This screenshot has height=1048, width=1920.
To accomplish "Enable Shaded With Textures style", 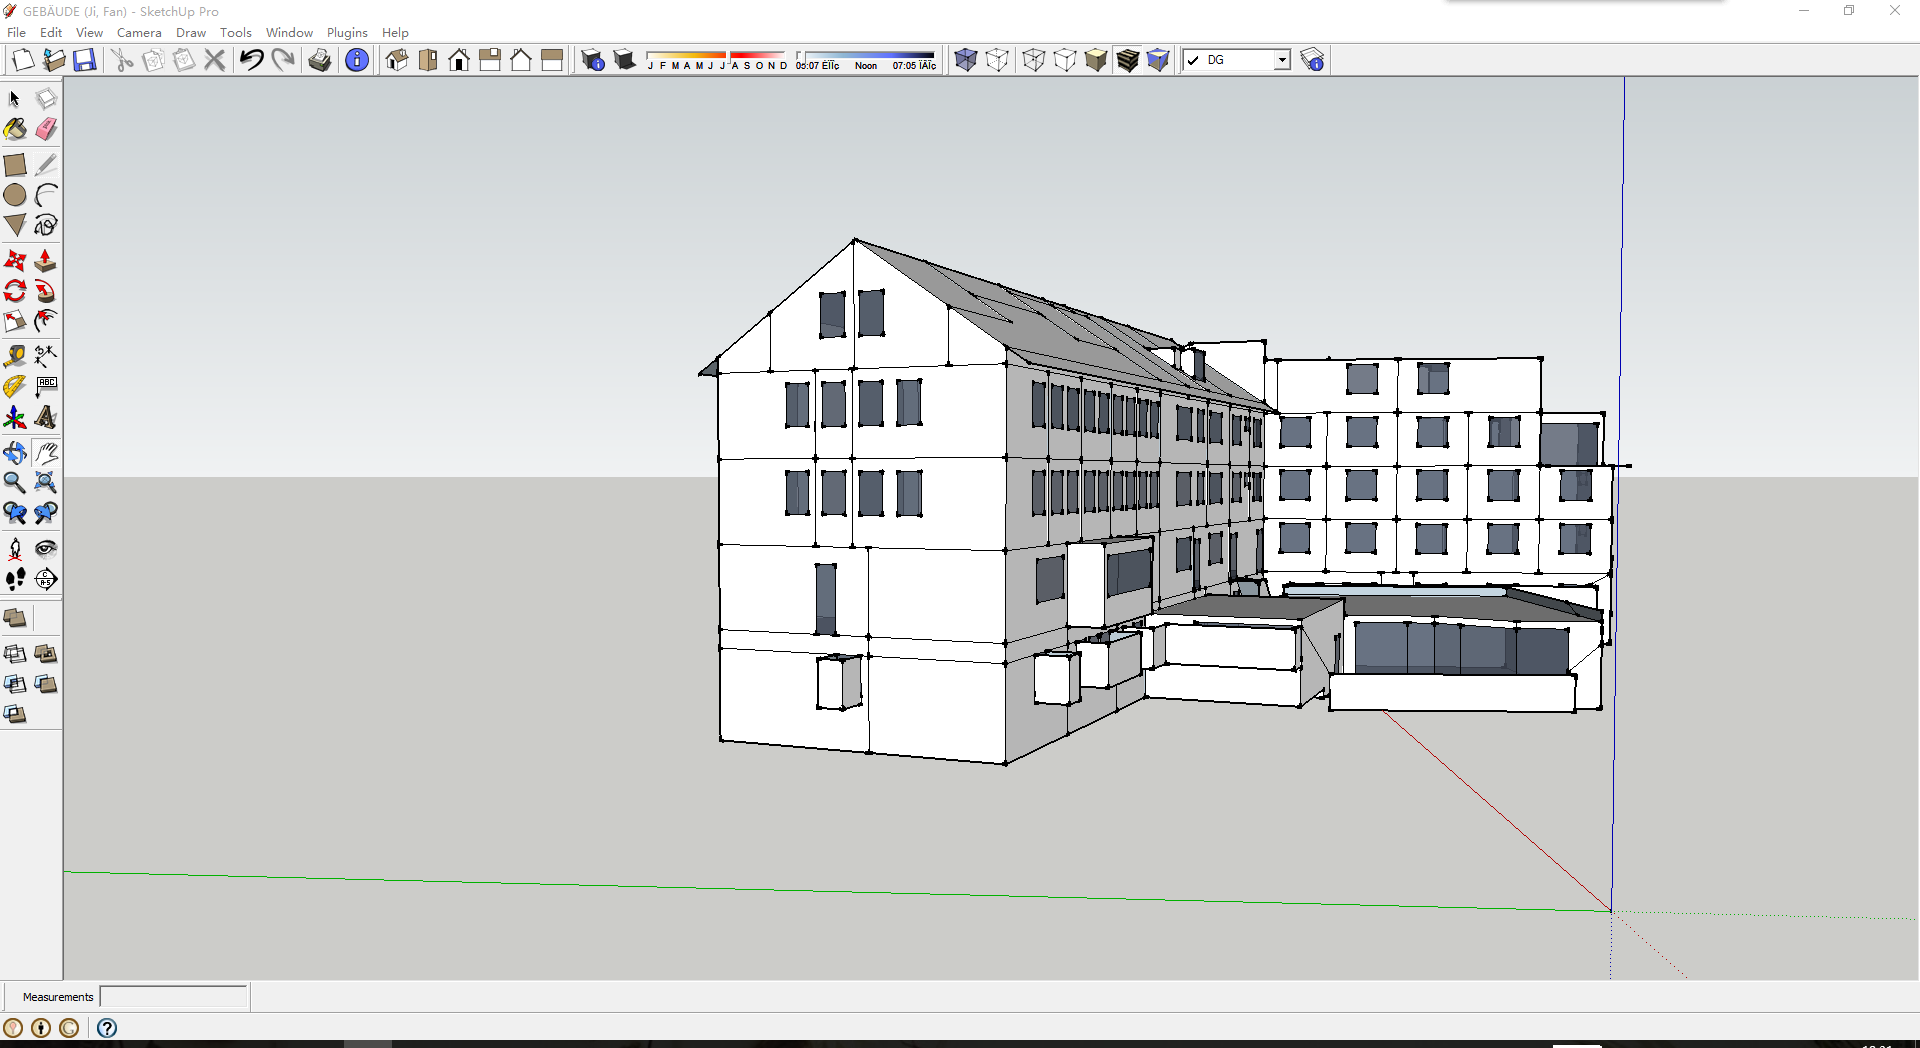I will click(x=1127, y=60).
